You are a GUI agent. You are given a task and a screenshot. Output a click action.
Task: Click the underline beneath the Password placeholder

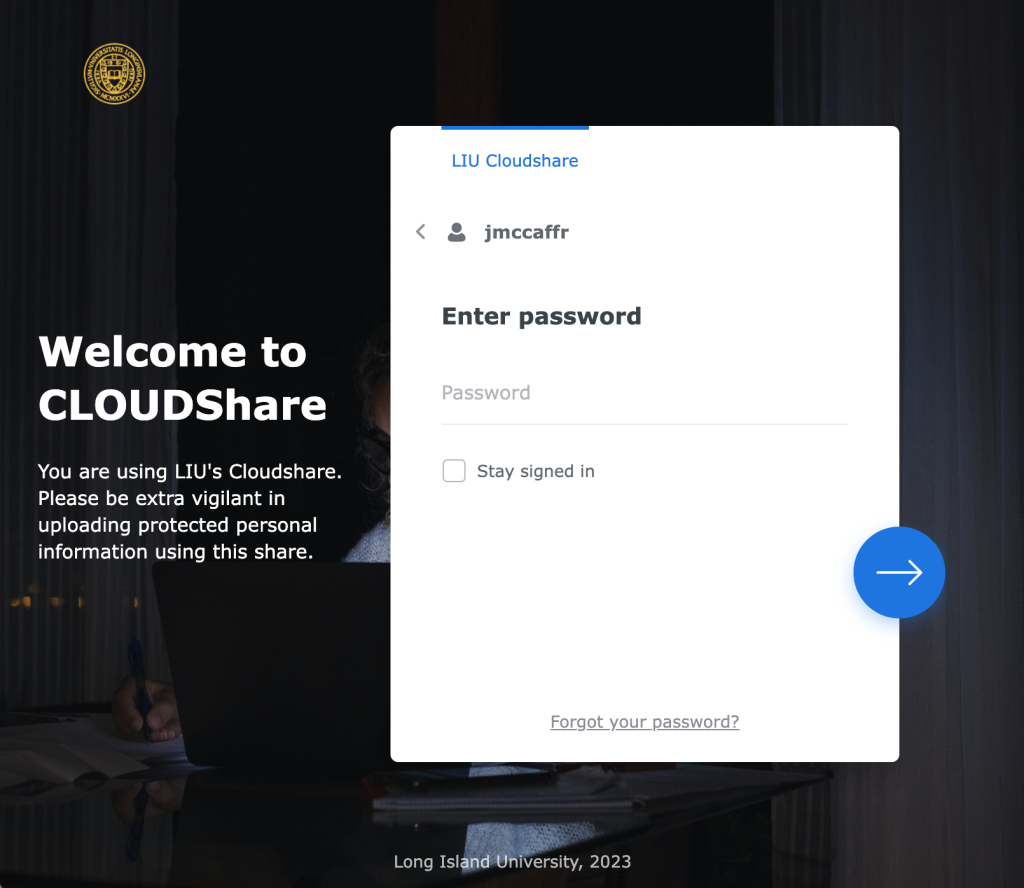coord(645,424)
